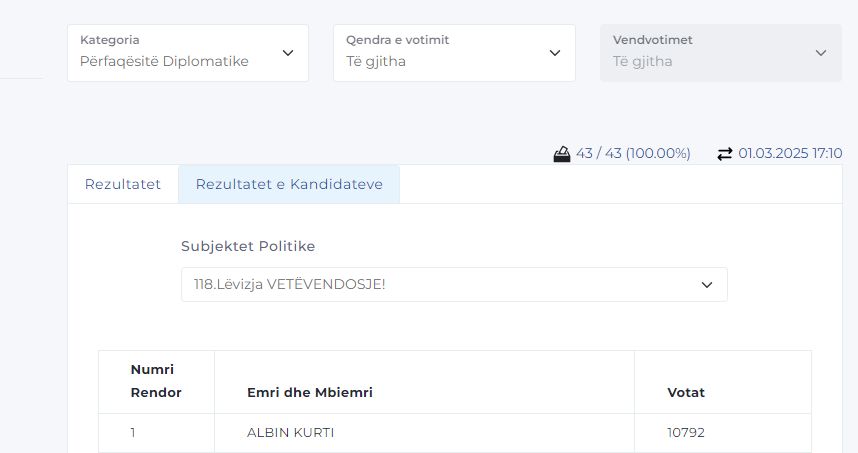Switch to the Rezultatet tab
Screen dimensions: 858x453
coord(123,185)
